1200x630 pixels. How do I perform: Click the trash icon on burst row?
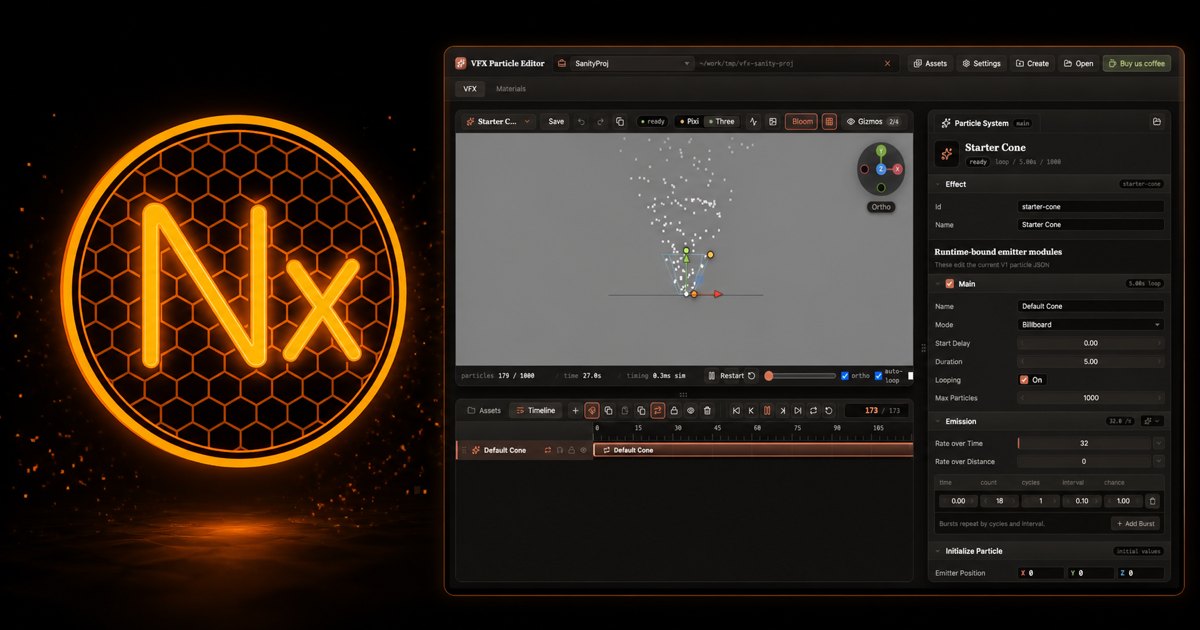coord(1152,501)
